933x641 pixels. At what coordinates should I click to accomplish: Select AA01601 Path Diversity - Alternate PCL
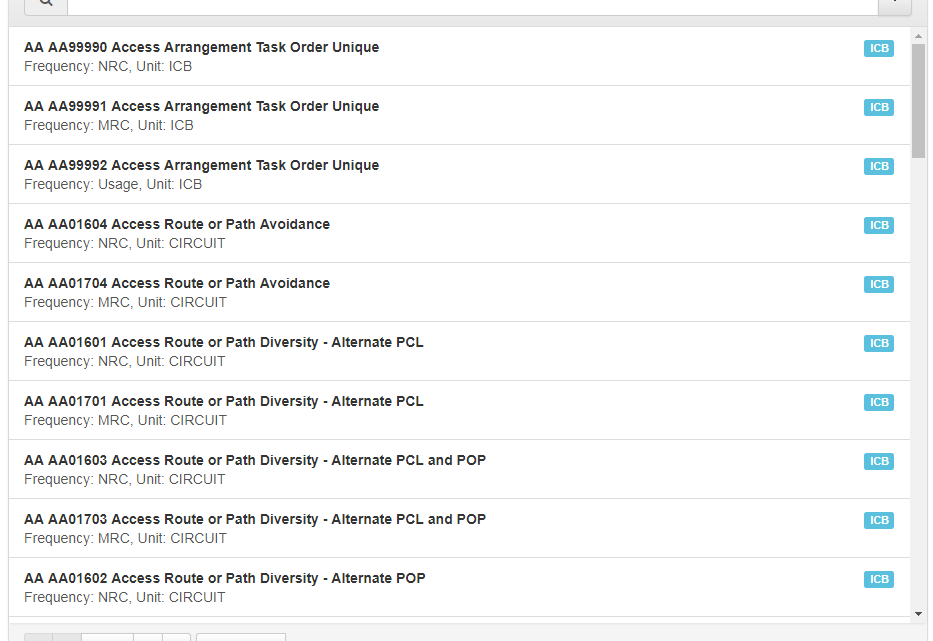pyautogui.click(x=223, y=342)
